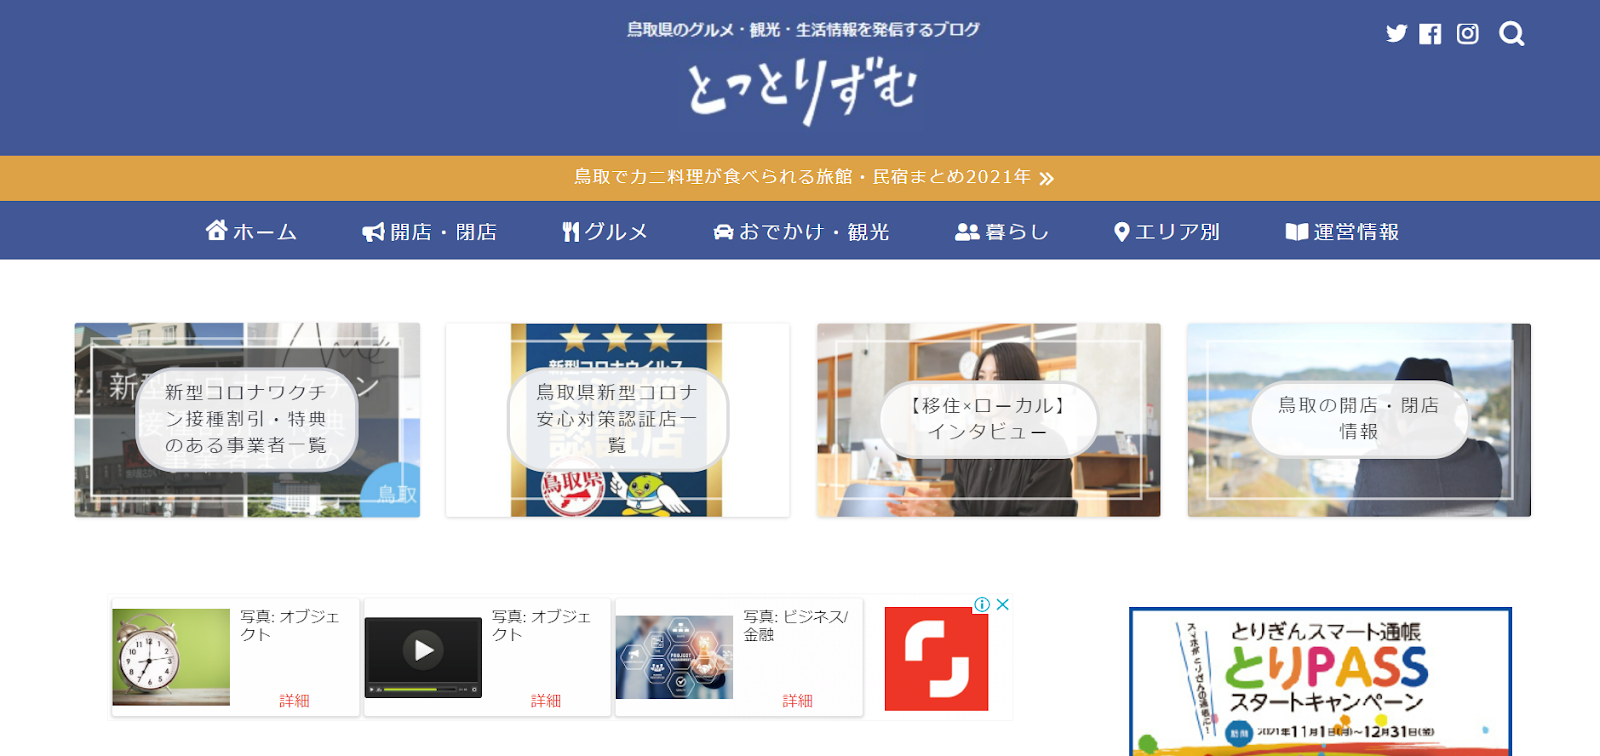Open the とりPASS campaign banner
The image size is (1600, 756).
point(1320,682)
